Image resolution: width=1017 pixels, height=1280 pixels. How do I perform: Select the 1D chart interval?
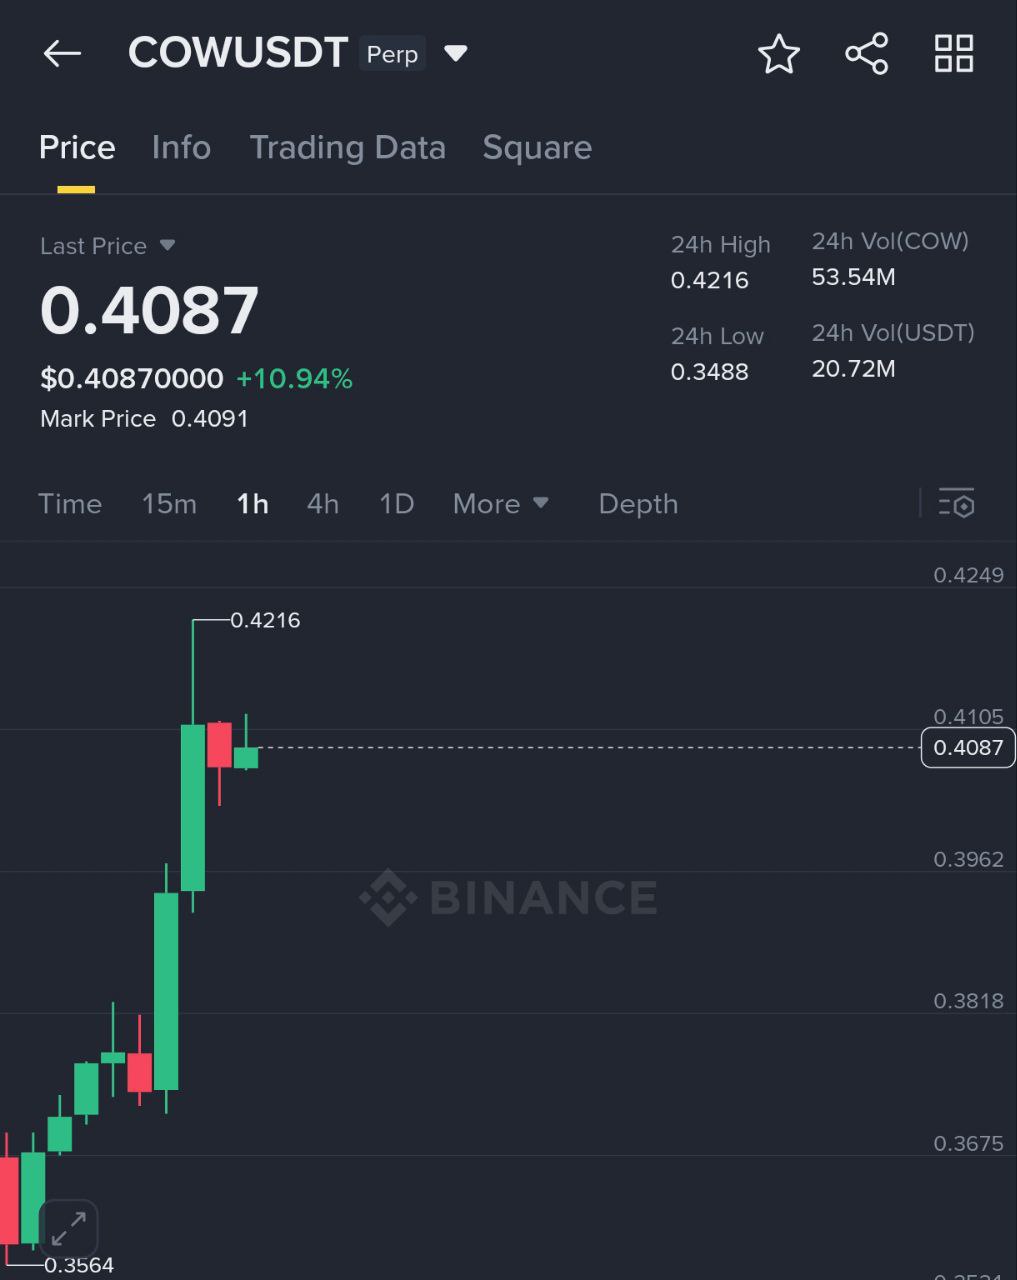(x=396, y=504)
